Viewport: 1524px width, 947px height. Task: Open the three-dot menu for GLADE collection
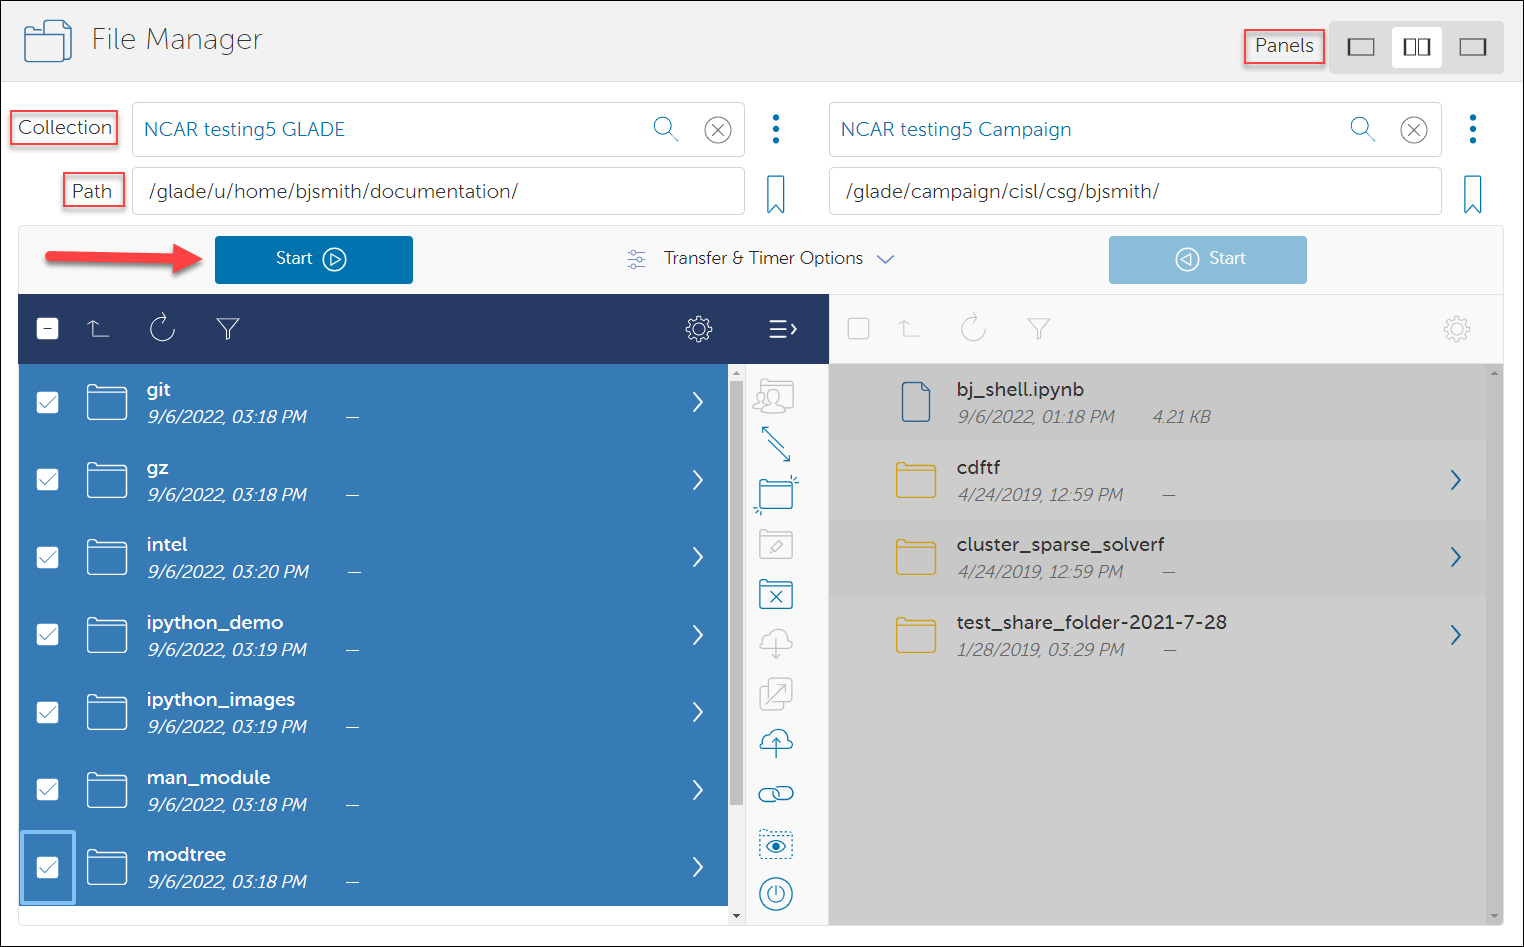(776, 129)
